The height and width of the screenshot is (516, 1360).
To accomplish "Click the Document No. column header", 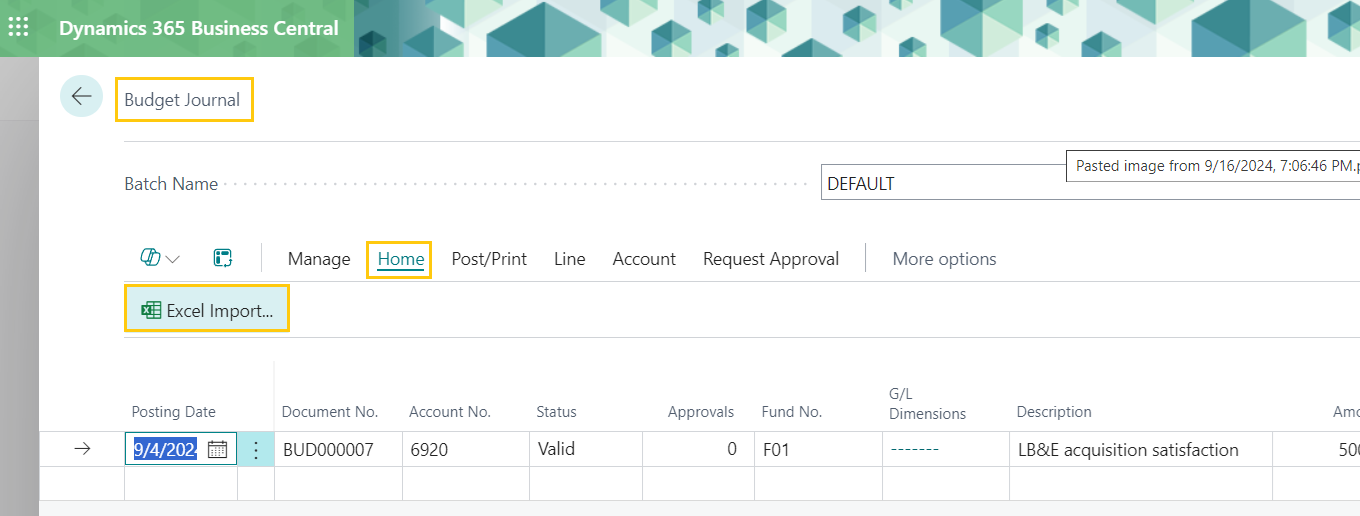I will 330,412.
